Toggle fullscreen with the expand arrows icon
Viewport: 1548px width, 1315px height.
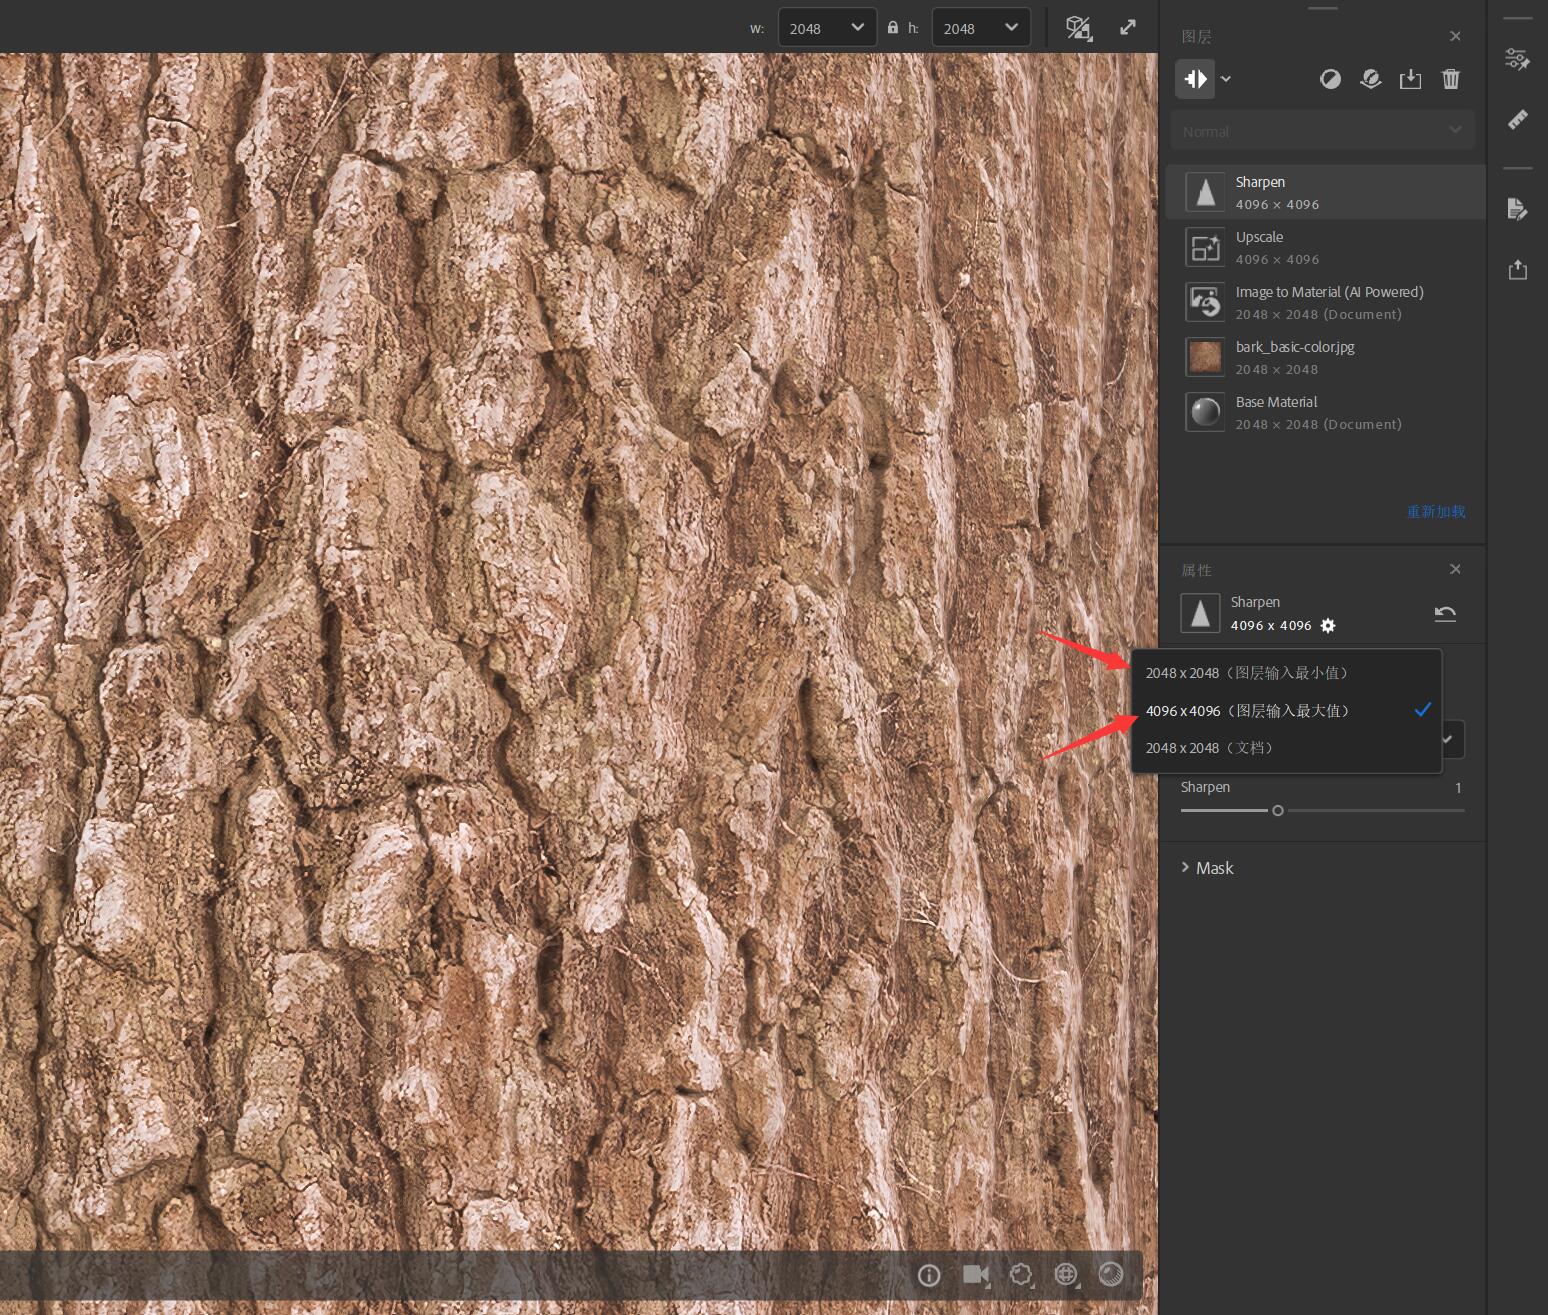point(1128,27)
